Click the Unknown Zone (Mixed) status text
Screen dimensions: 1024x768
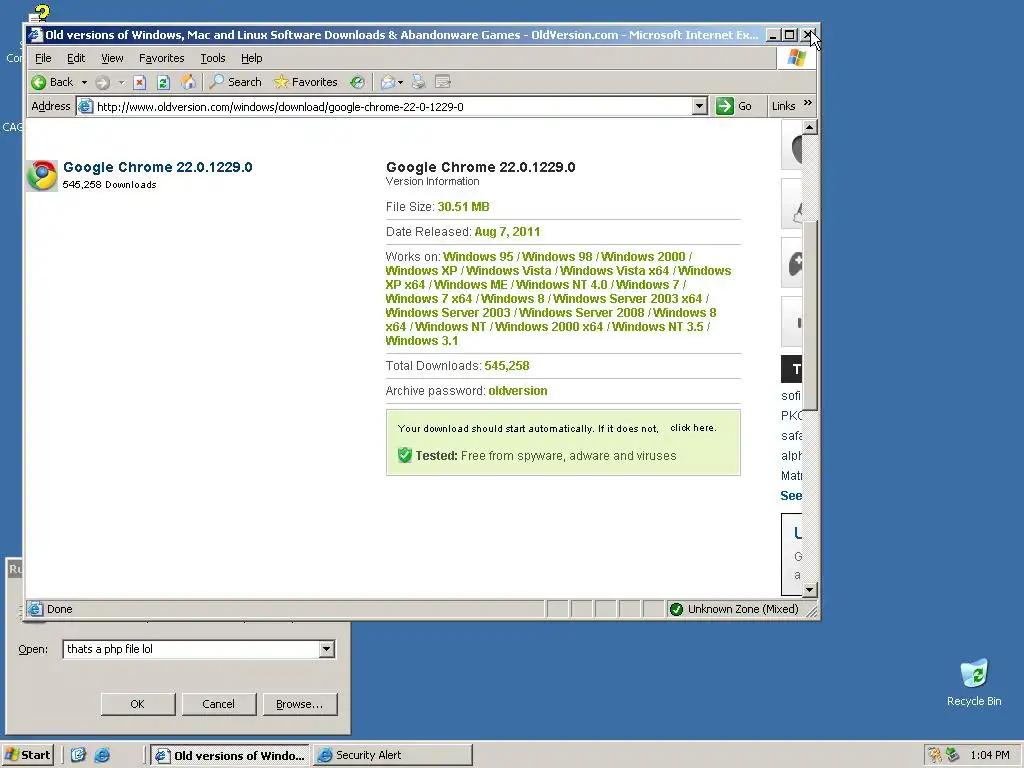click(743, 609)
